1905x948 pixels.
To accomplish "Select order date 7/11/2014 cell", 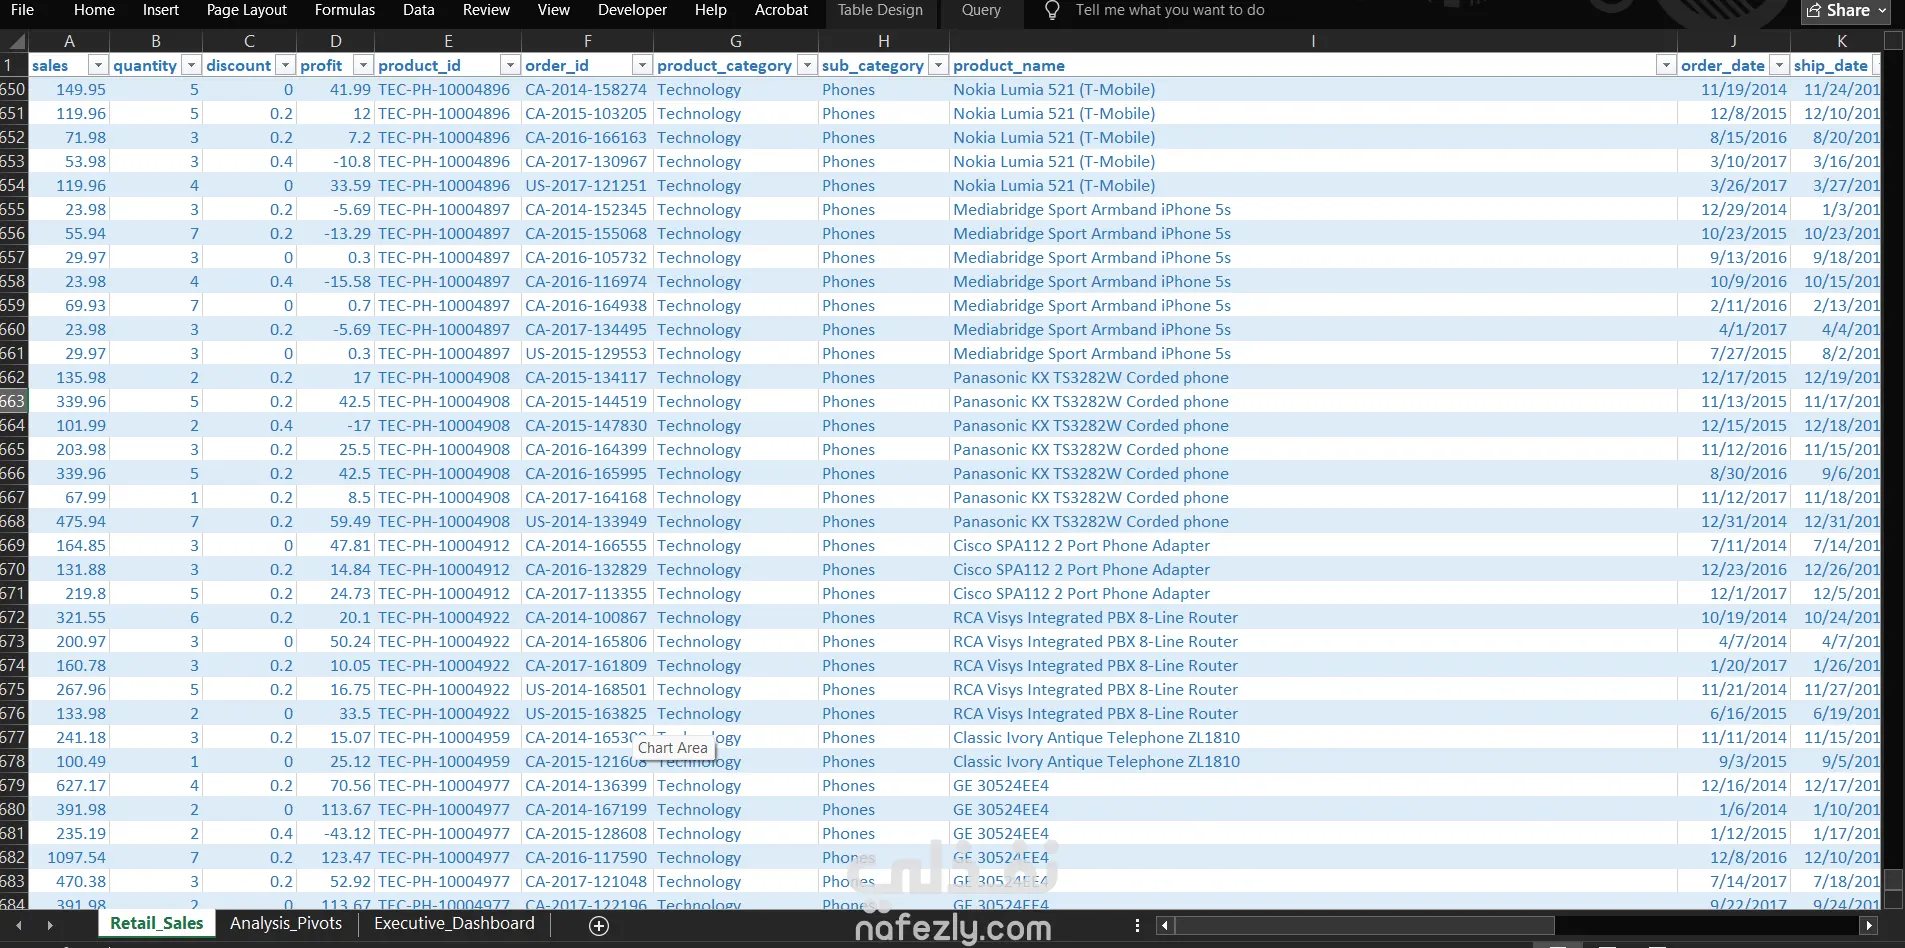I will click(1733, 545).
